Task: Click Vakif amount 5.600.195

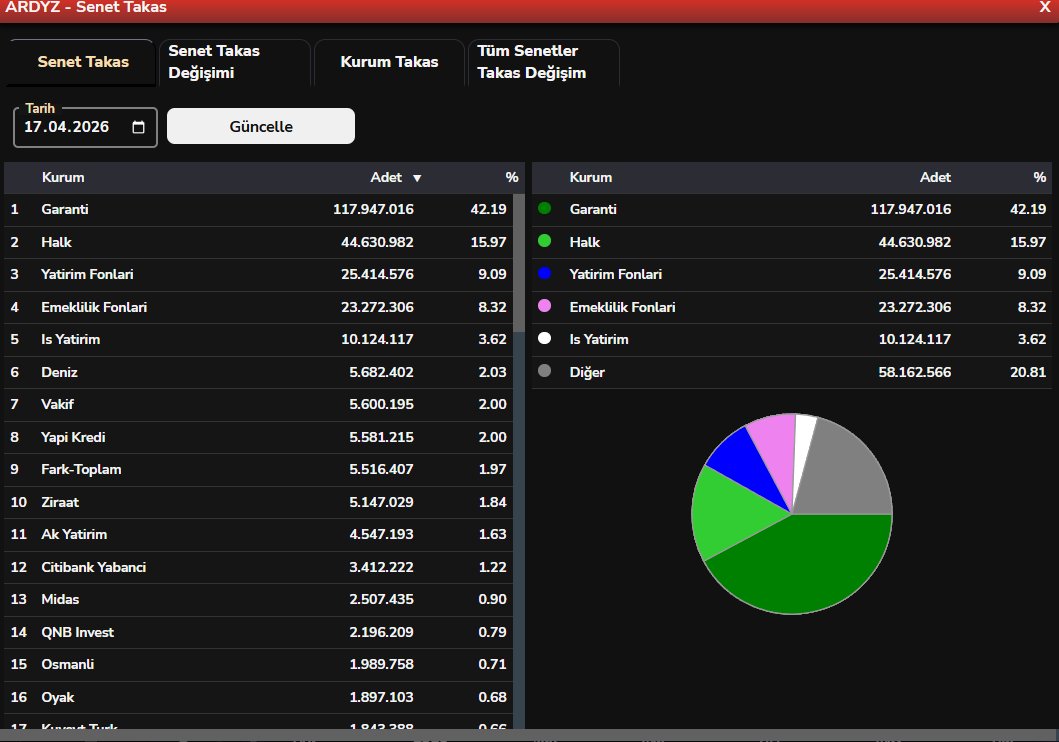Action: point(381,404)
